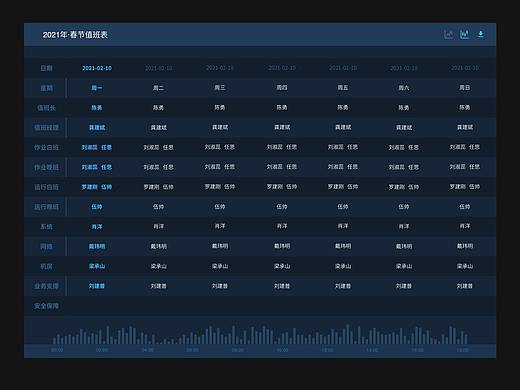Select the highlighted bar chart view icon

(x=464, y=34)
